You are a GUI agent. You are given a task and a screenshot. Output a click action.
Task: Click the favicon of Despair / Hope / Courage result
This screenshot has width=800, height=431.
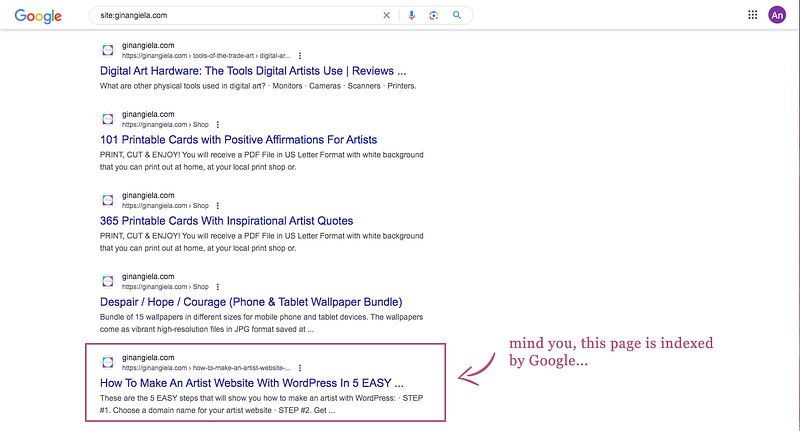pos(108,281)
